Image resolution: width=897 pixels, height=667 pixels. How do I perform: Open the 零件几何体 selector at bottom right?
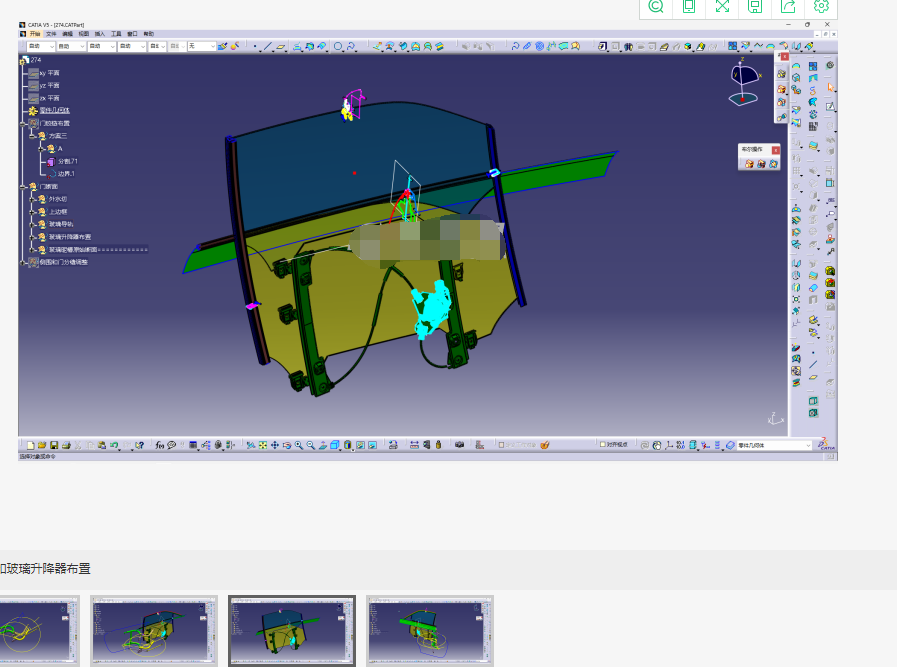coord(775,445)
